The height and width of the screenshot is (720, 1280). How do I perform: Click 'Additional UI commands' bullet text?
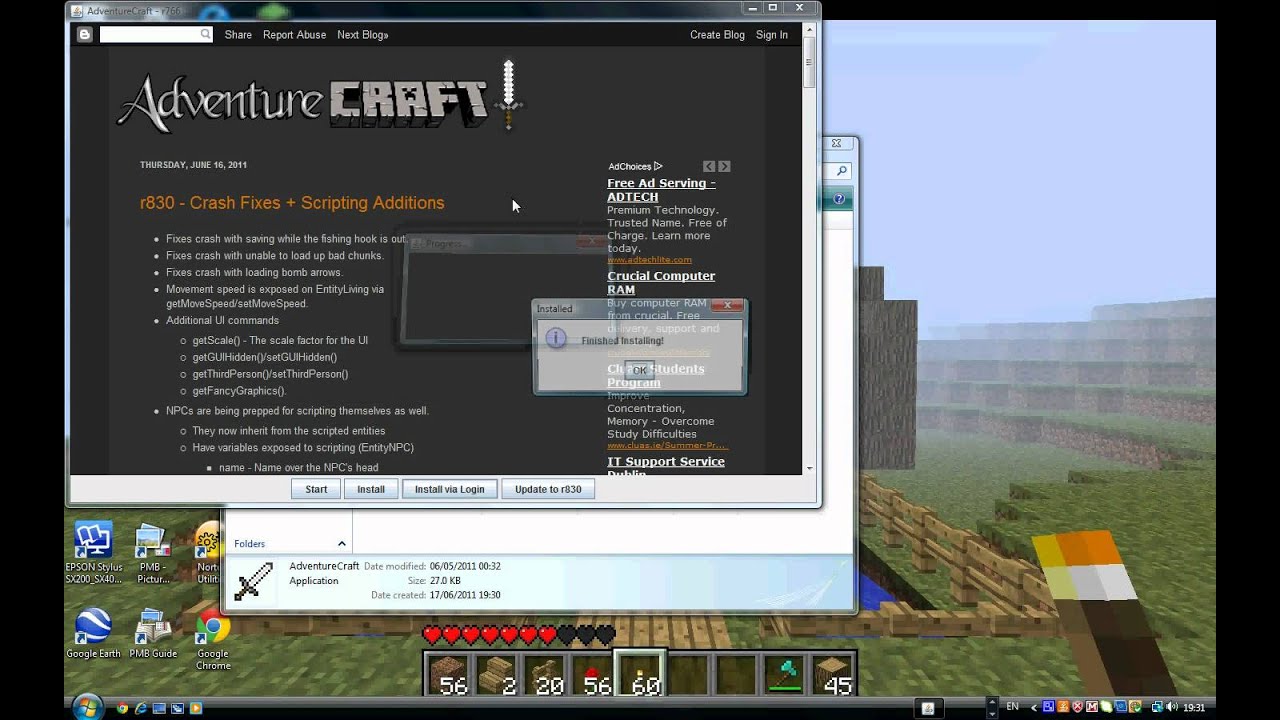(x=222, y=321)
